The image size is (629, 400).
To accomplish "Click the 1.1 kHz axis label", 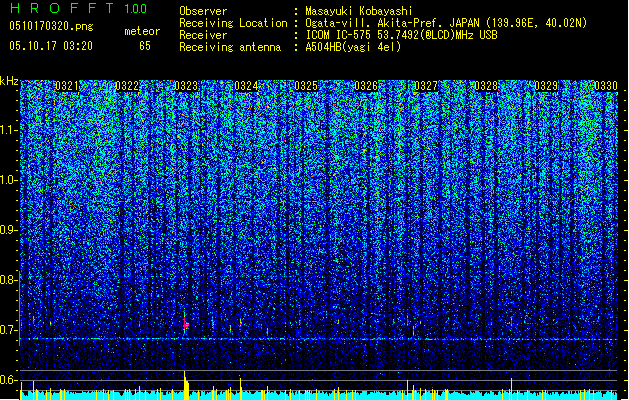I will (8, 130).
